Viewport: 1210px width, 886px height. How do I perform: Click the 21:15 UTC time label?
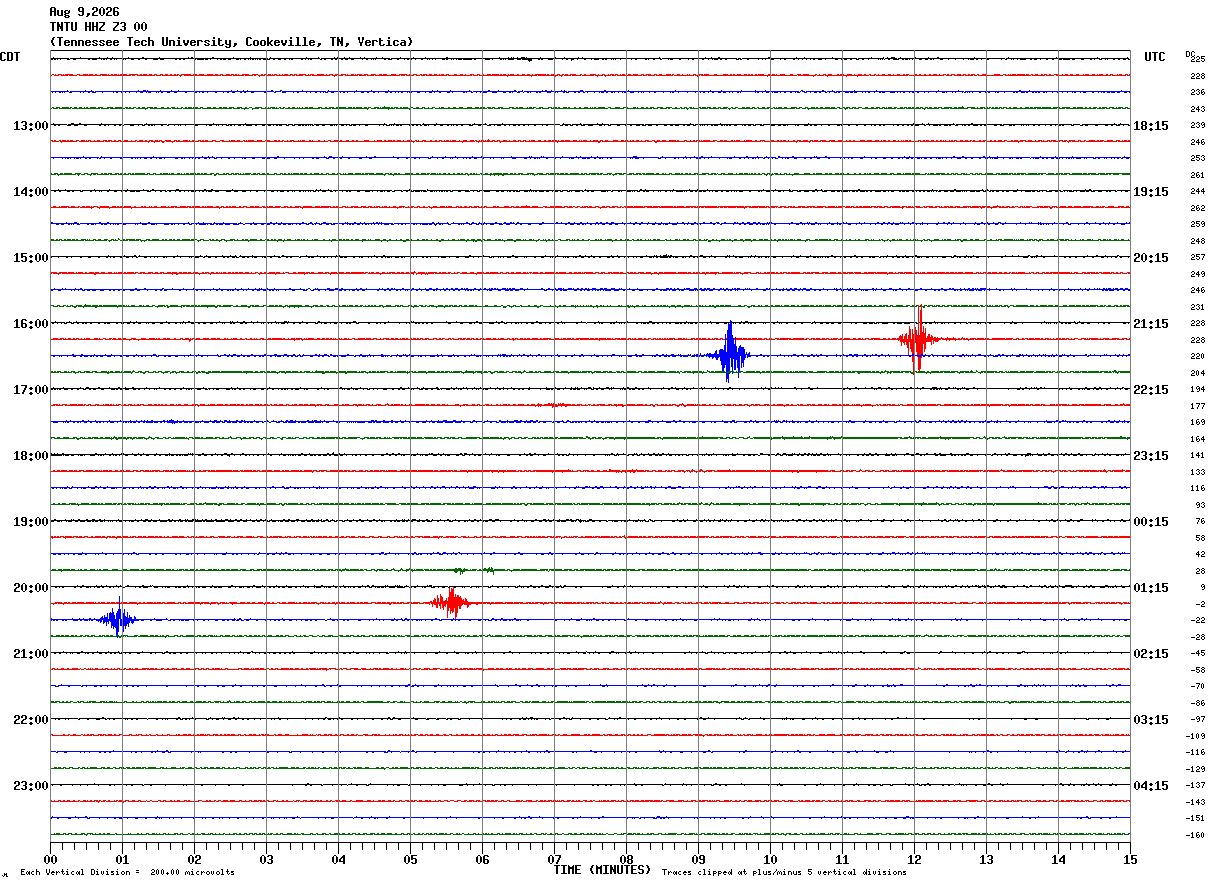(1151, 323)
